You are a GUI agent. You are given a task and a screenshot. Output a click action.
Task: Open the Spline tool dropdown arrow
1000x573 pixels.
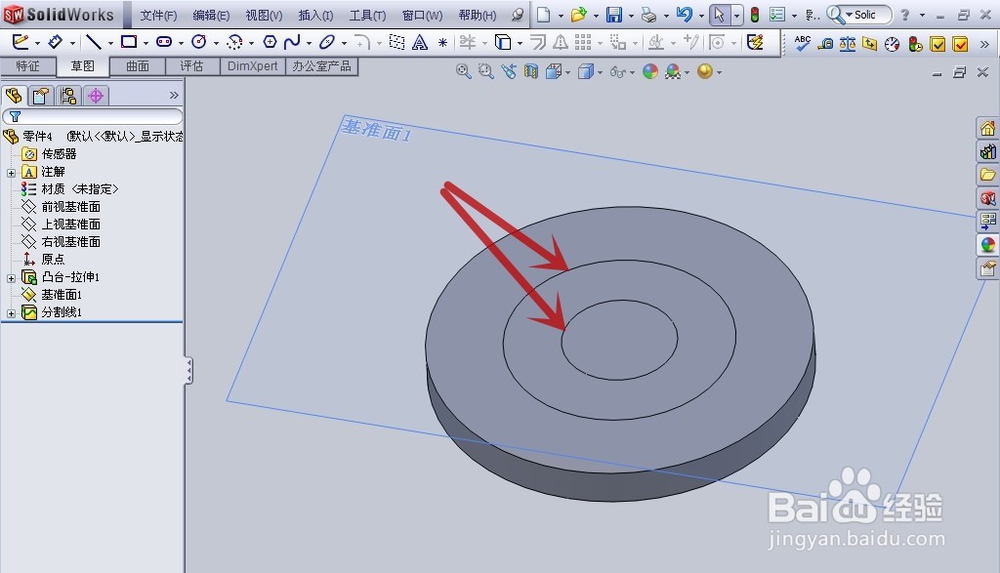309,43
